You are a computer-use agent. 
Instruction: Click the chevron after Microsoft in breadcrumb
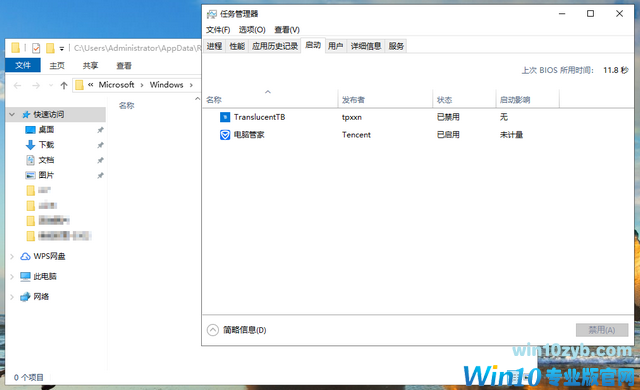click(142, 85)
